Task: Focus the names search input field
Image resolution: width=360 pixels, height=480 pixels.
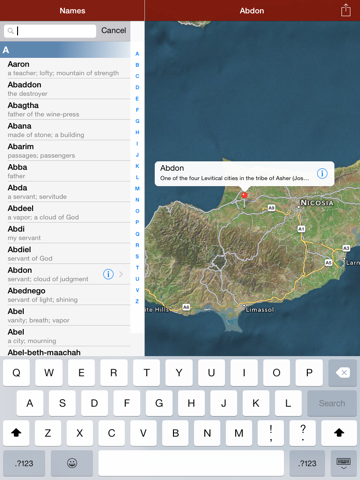Action: point(50,31)
